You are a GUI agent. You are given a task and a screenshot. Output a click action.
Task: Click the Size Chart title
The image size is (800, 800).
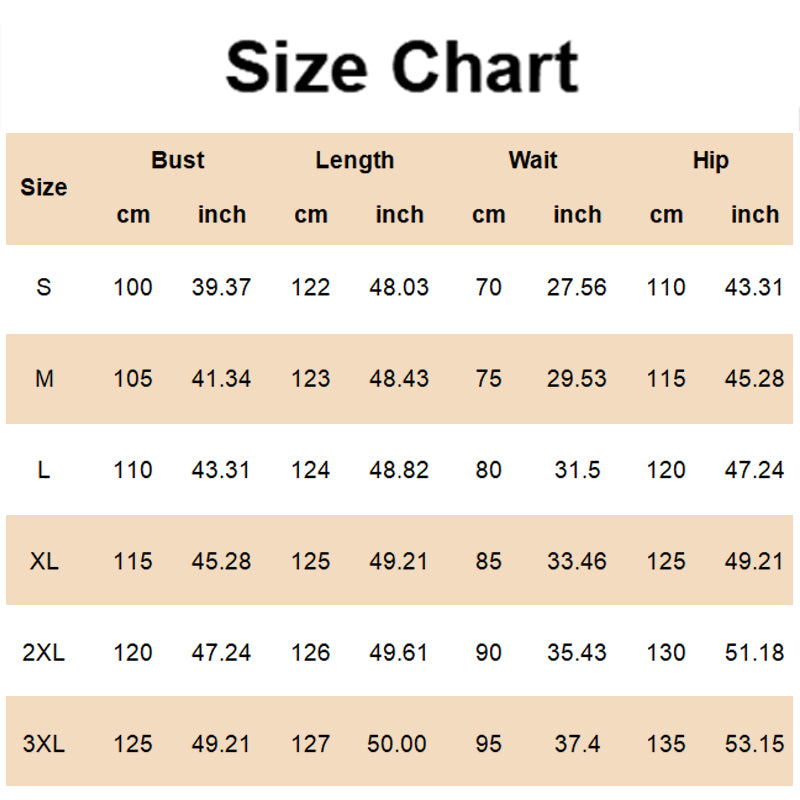[x=401, y=67]
